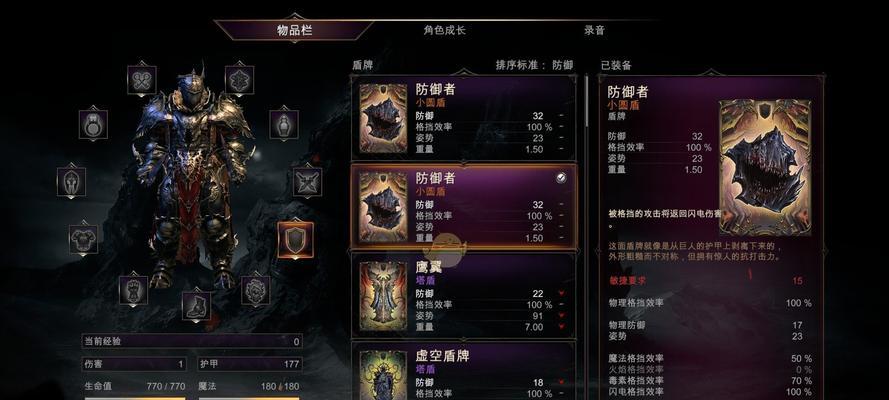Viewport: 889px width, 400px height.
Task: Toggle the equipped checkmark on 防御者
Action: [x=561, y=178]
